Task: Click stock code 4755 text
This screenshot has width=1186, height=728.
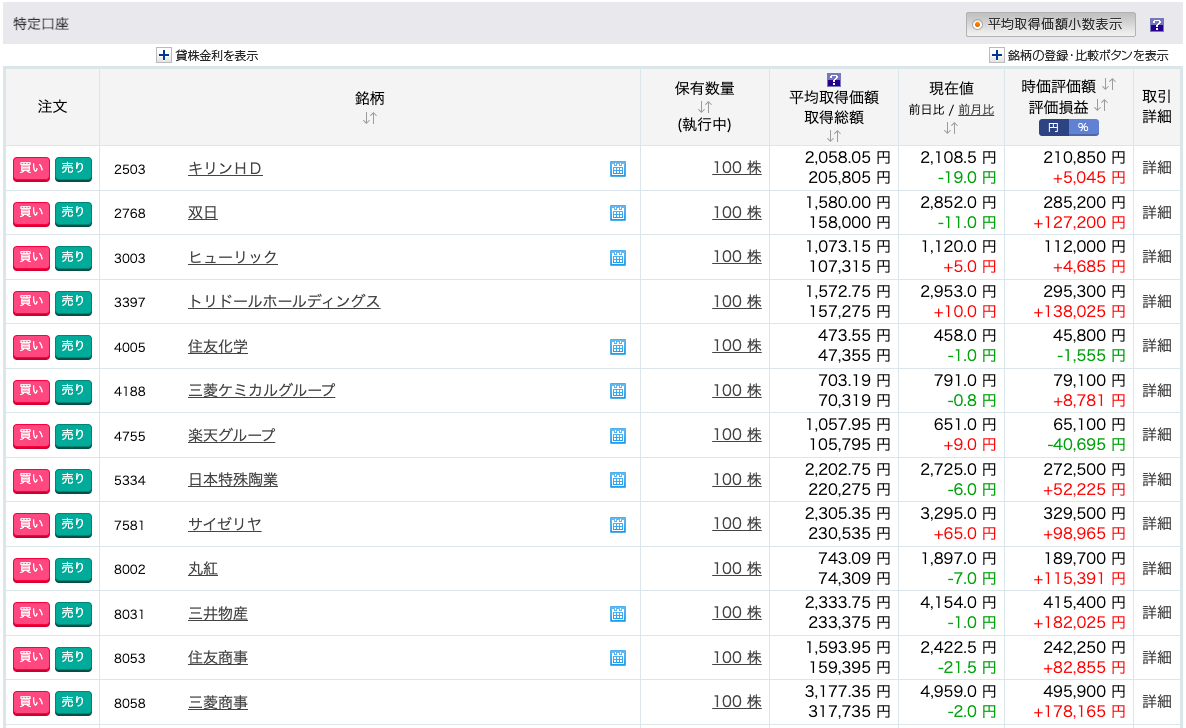Action: coord(129,437)
